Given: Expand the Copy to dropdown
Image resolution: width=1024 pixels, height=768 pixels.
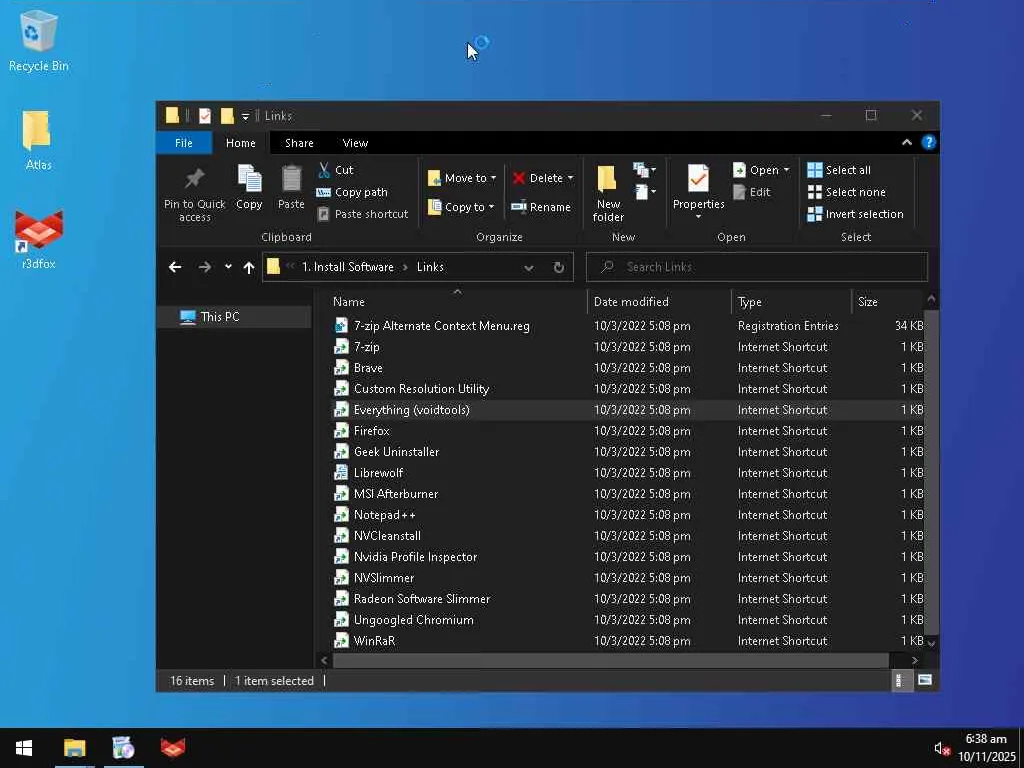Looking at the screenshot, I should click(x=491, y=207).
